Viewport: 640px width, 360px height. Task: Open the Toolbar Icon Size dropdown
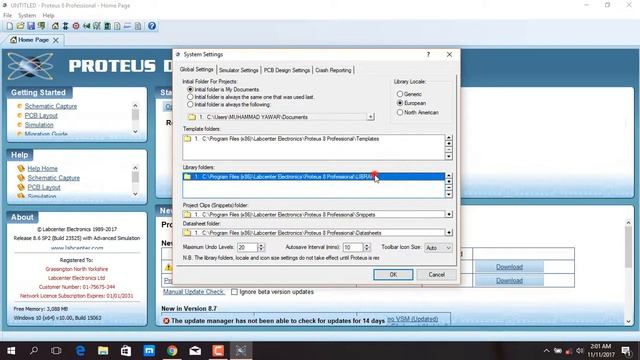(x=438, y=248)
